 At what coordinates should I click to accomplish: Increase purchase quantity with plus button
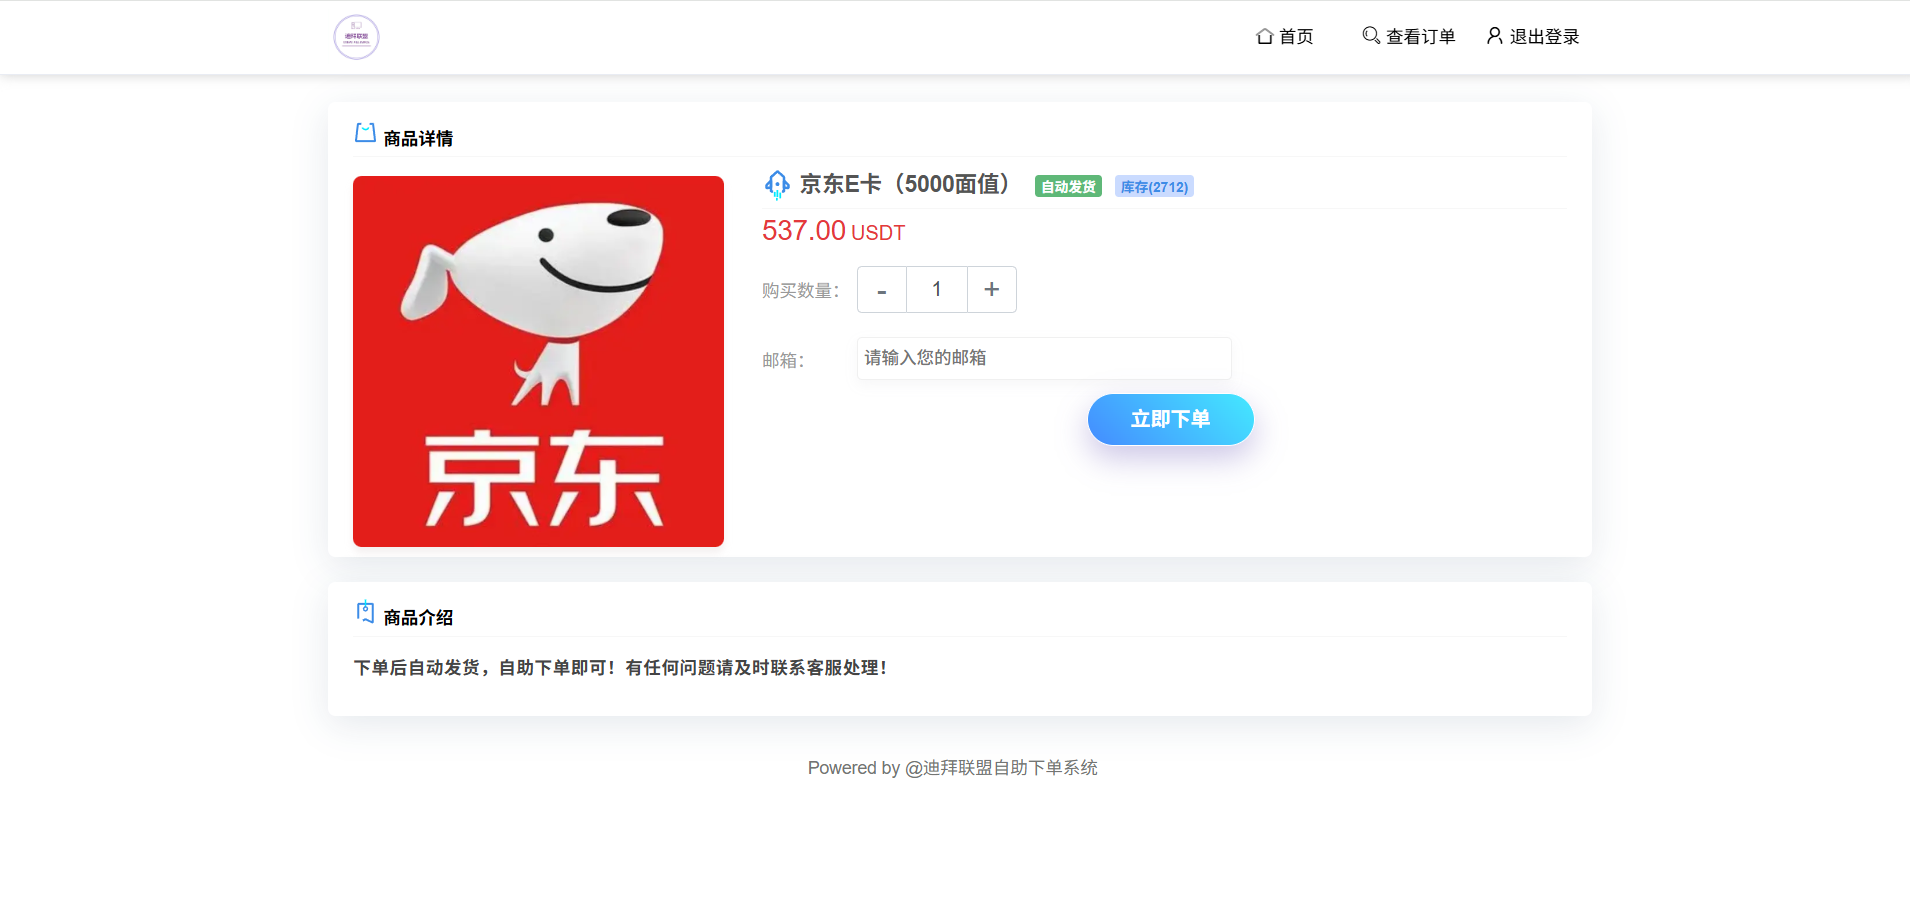coord(992,290)
